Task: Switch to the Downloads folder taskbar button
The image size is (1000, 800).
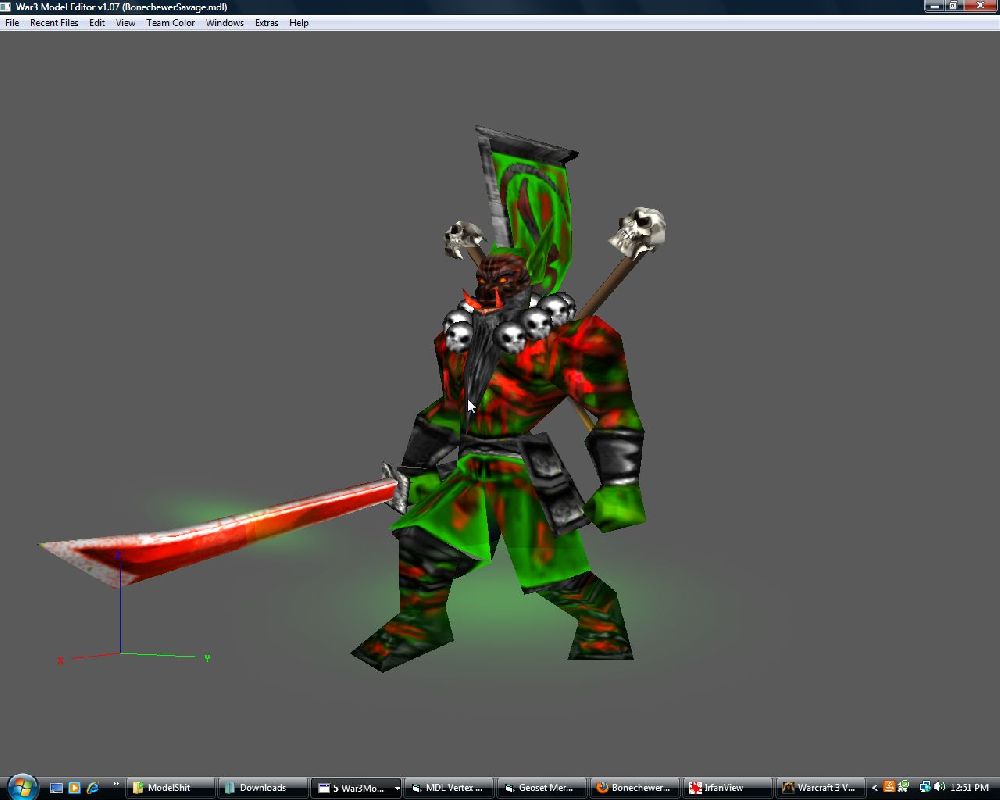Action: [262, 788]
